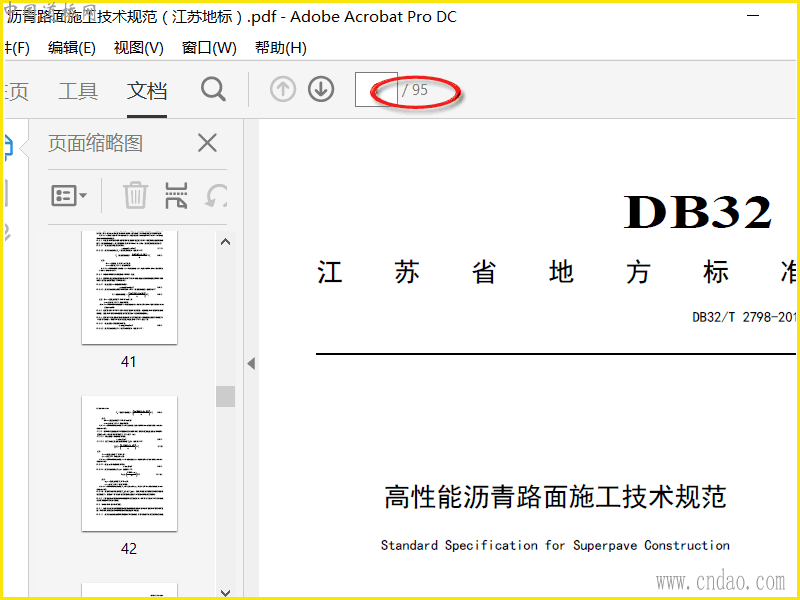
Task: Select page 41 thumbnail
Action: 130,287
